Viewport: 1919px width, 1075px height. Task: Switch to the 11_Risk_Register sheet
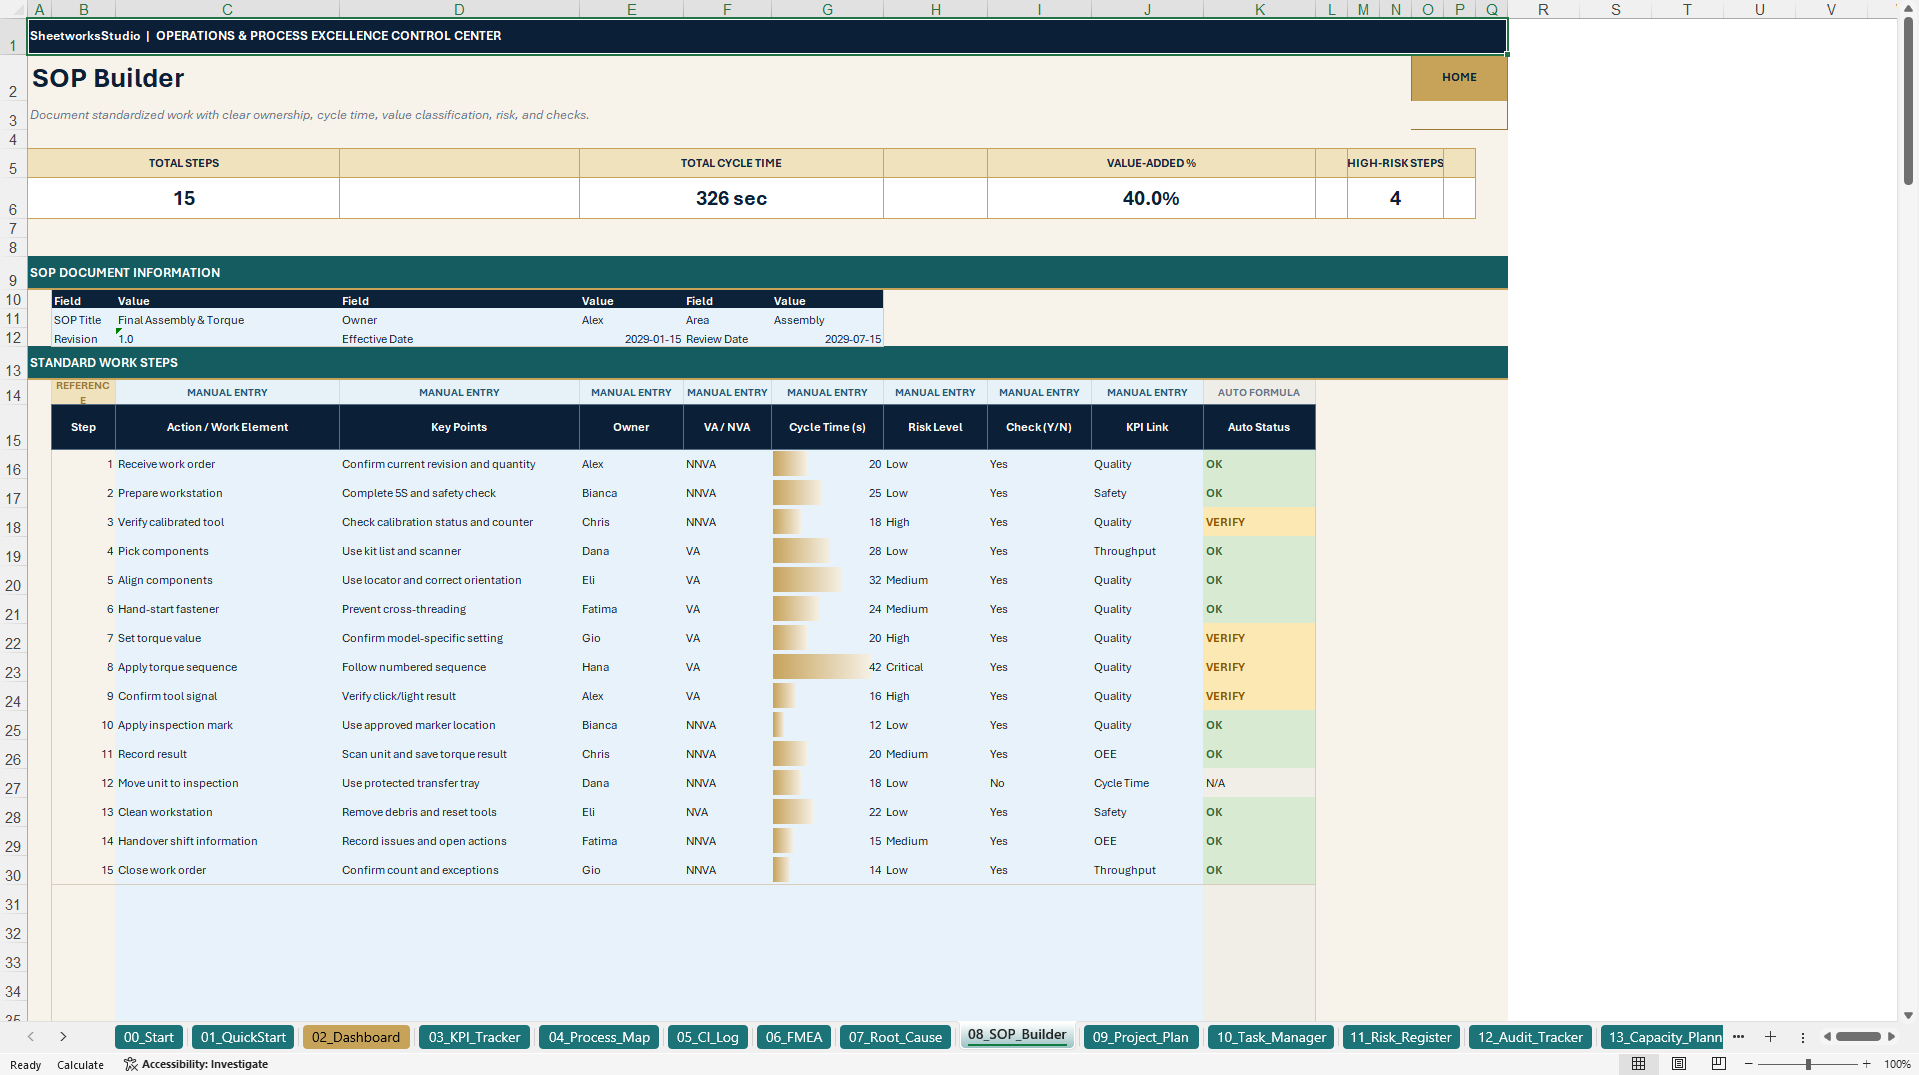coord(1400,1037)
